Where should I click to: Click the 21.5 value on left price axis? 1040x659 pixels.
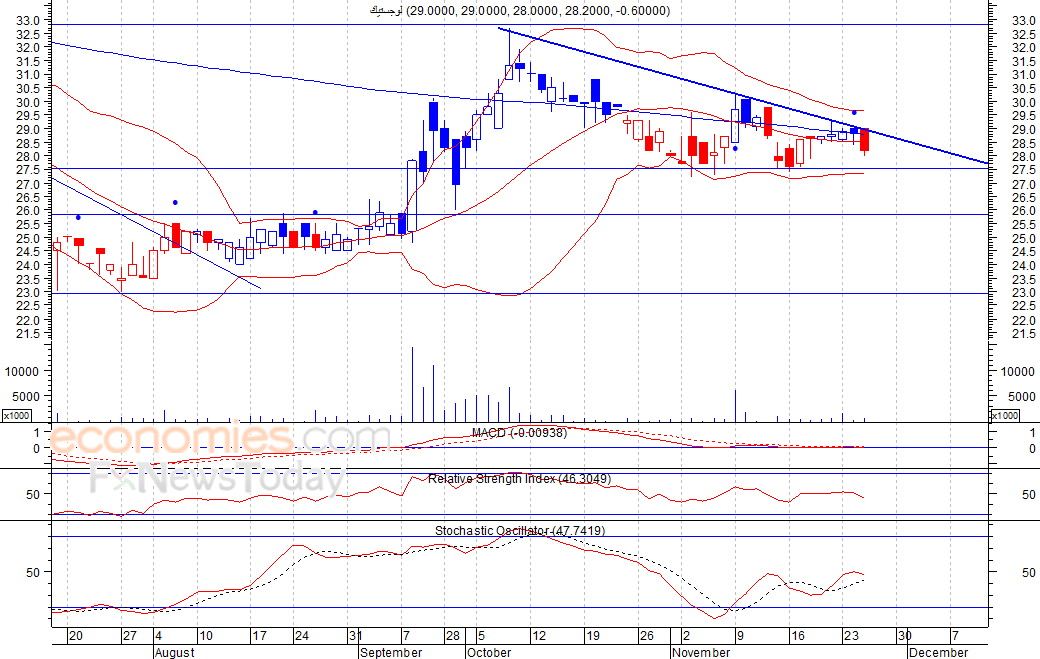coord(27,333)
